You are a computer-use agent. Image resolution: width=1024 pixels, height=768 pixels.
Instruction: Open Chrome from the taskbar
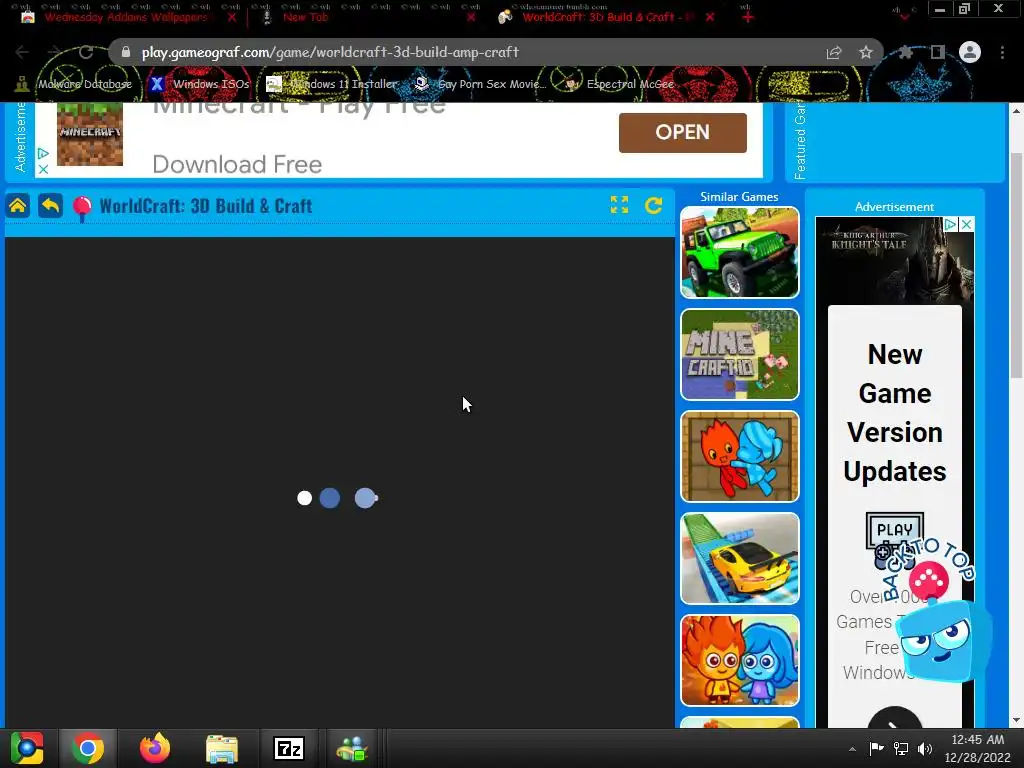pos(88,748)
